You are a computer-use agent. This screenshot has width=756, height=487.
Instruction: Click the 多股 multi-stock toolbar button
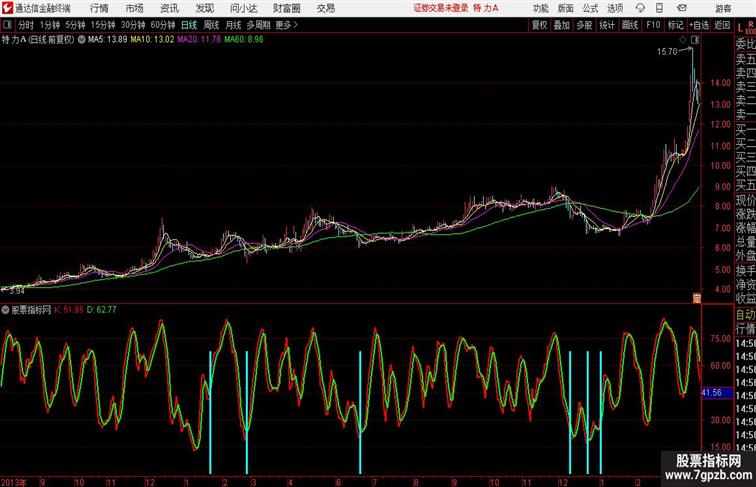tap(584, 25)
